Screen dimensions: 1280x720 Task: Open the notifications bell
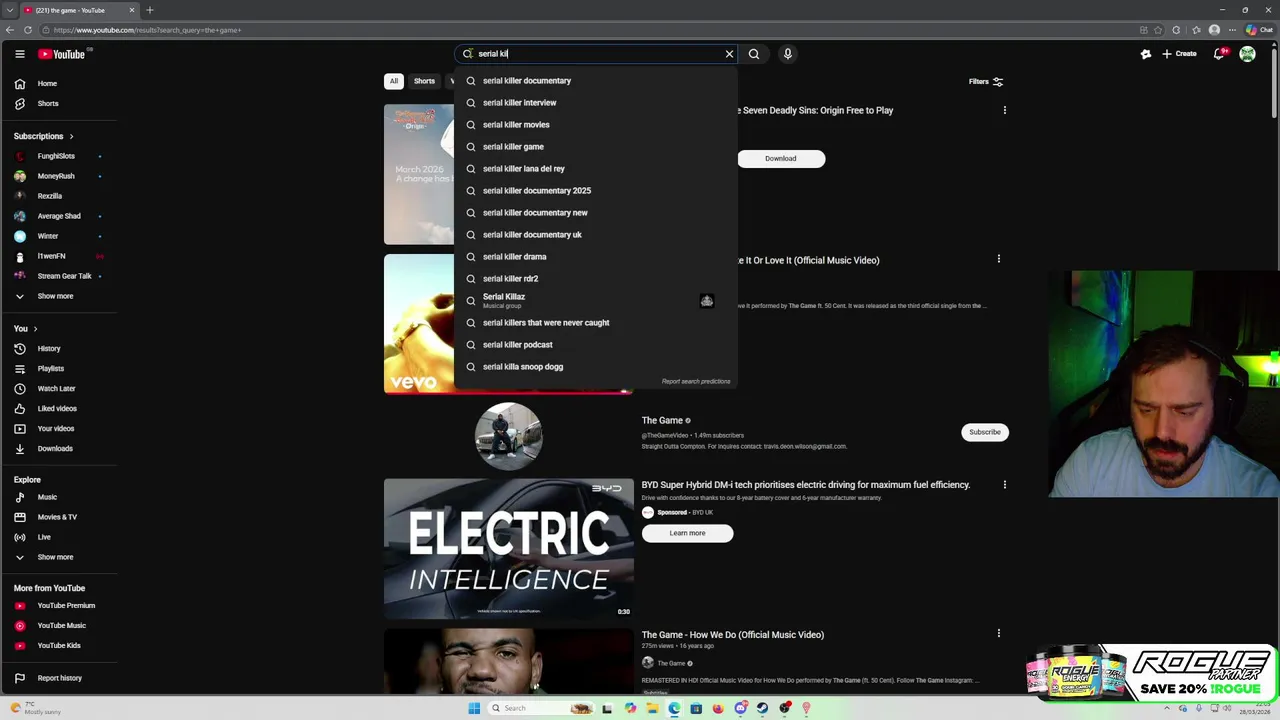tap(1219, 54)
